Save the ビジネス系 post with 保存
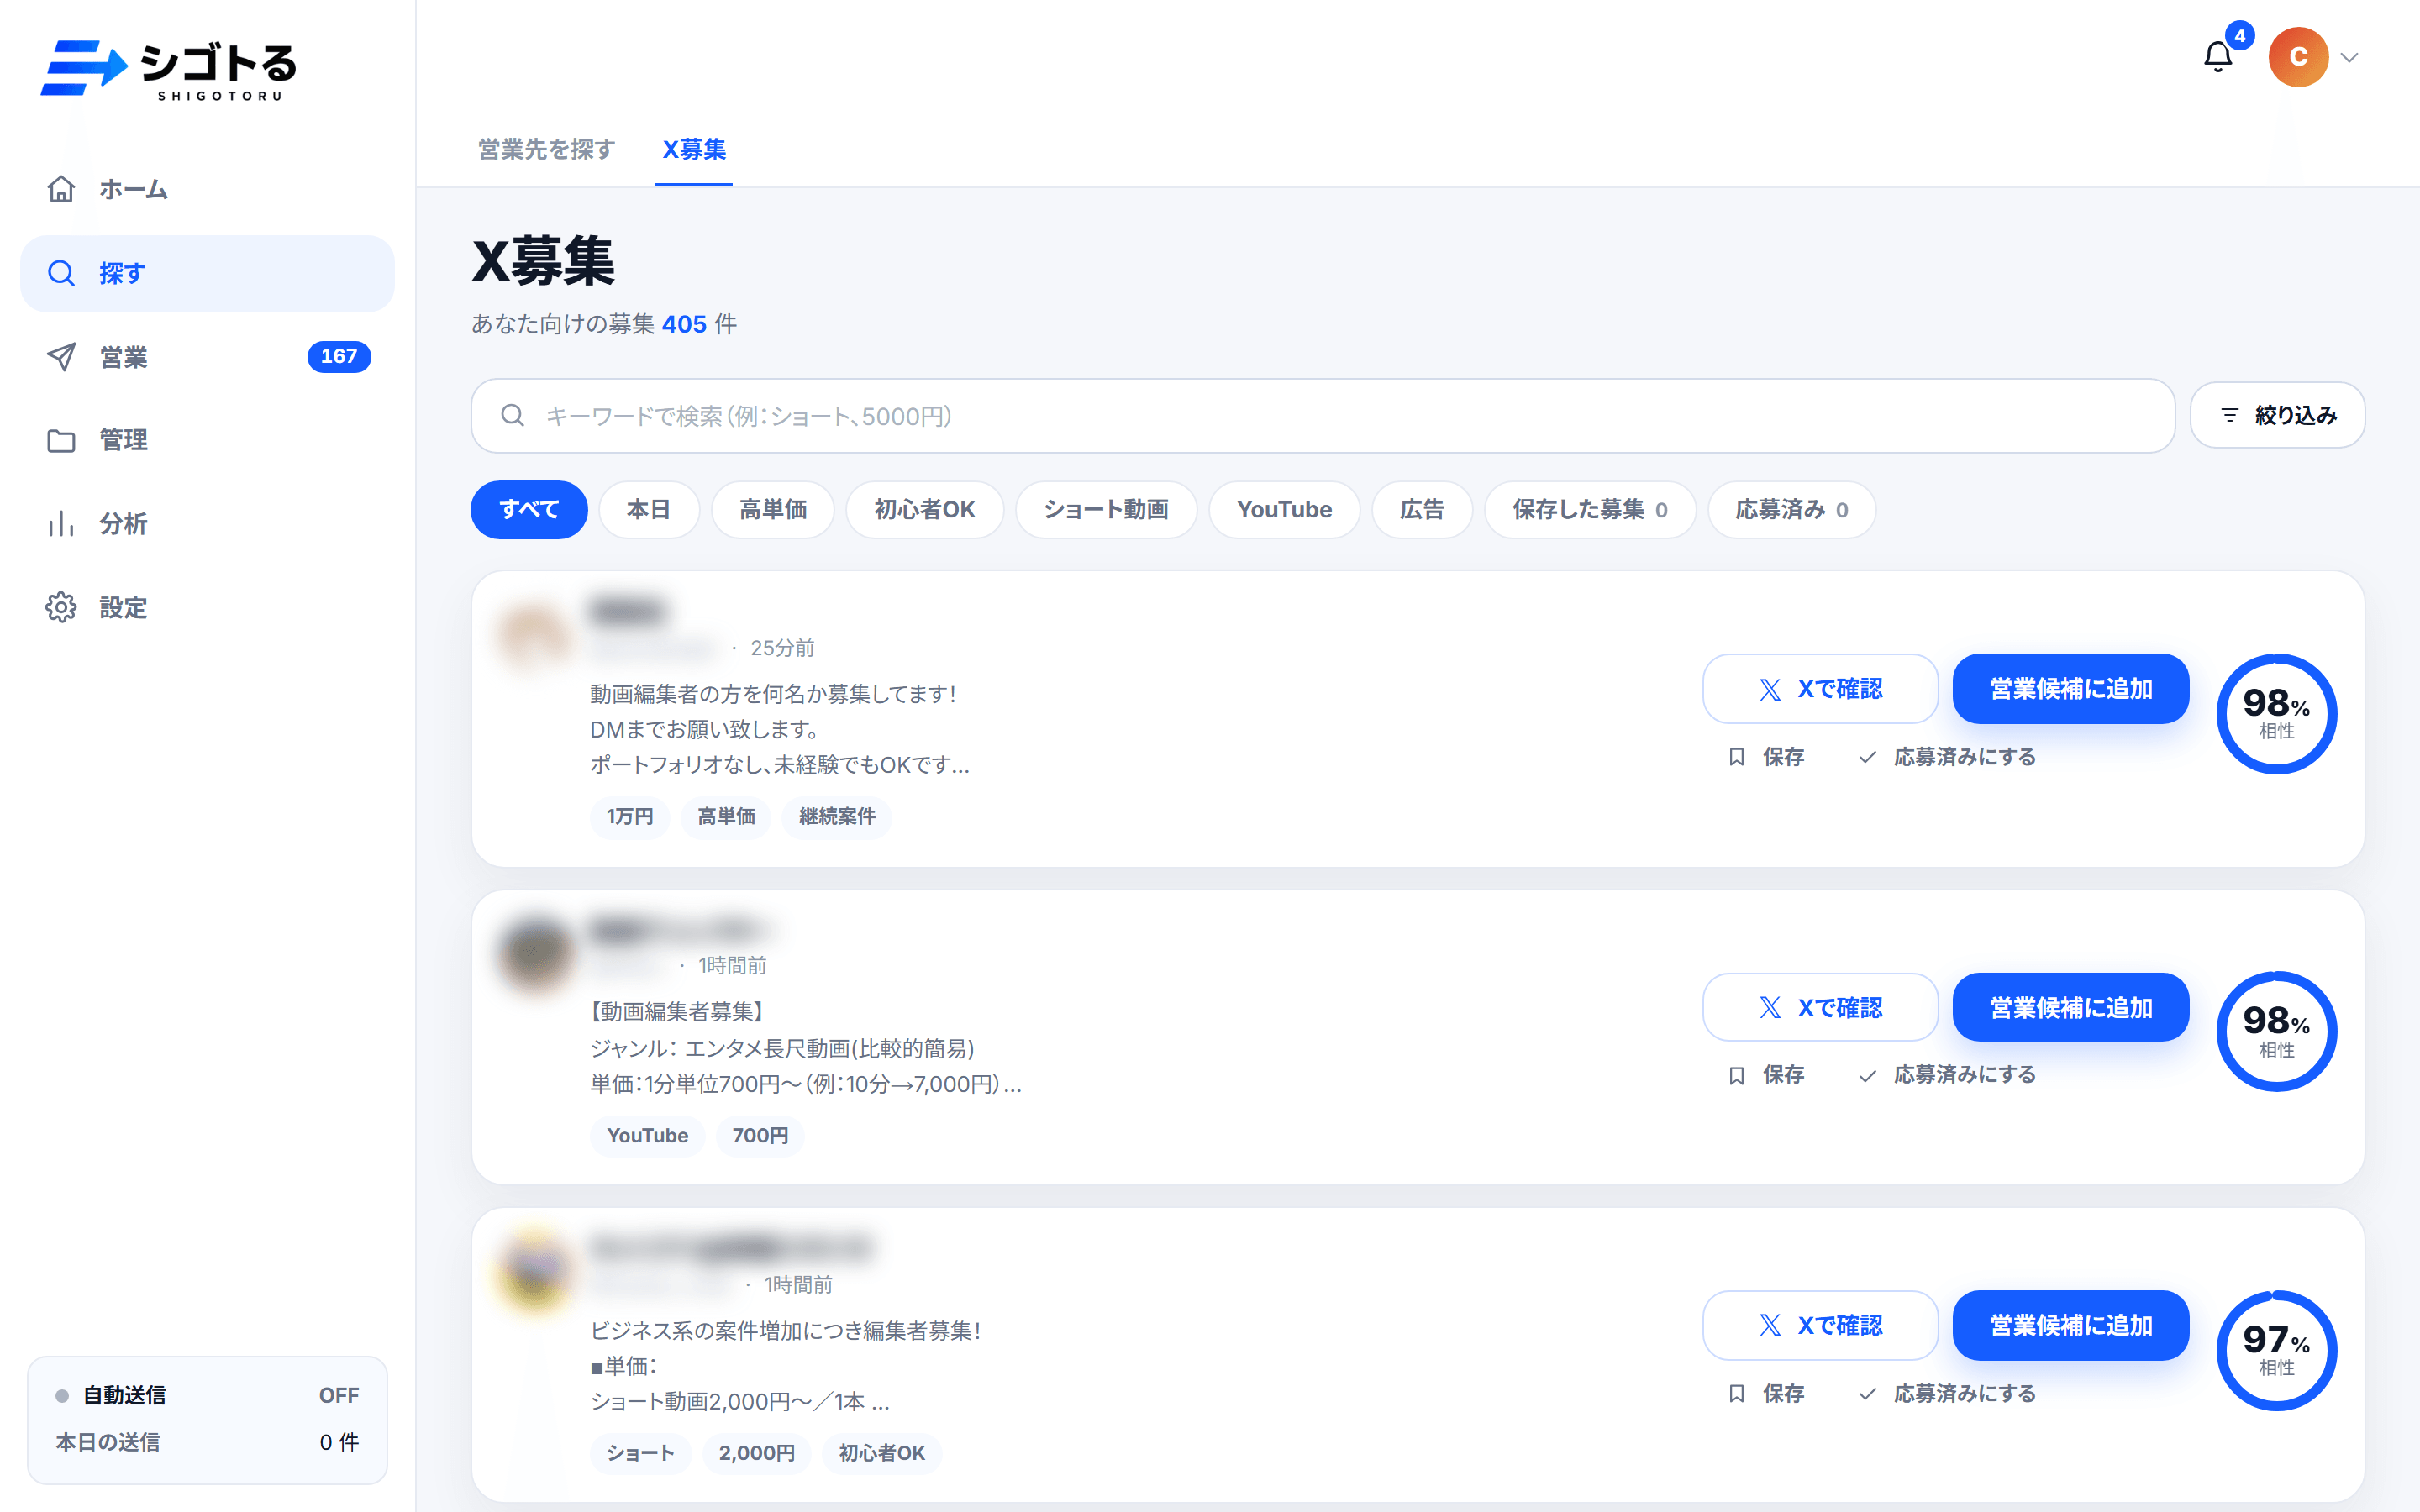Viewport: 2420px width, 1512px height. tap(1766, 1394)
